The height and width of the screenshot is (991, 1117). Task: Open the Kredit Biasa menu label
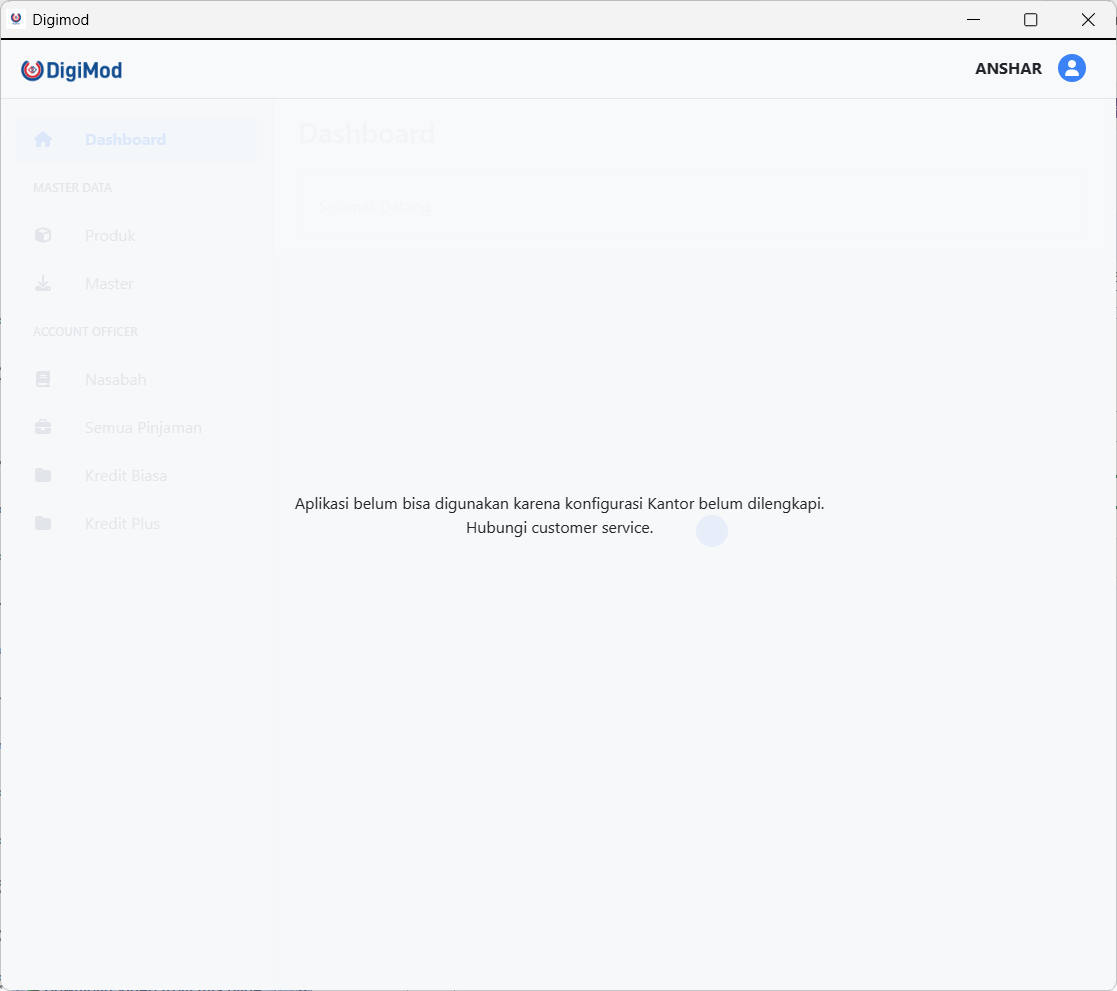click(126, 476)
